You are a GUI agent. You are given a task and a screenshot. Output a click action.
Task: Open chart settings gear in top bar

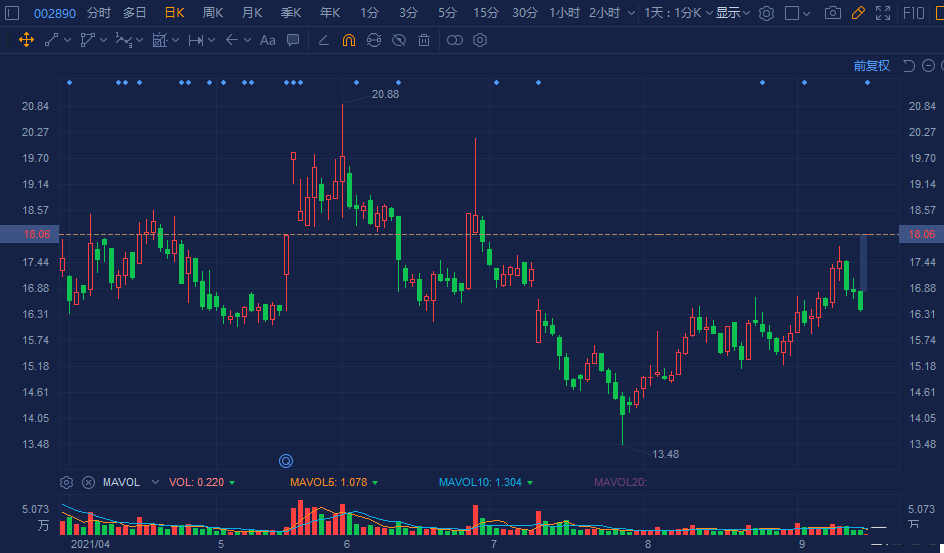[766, 13]
